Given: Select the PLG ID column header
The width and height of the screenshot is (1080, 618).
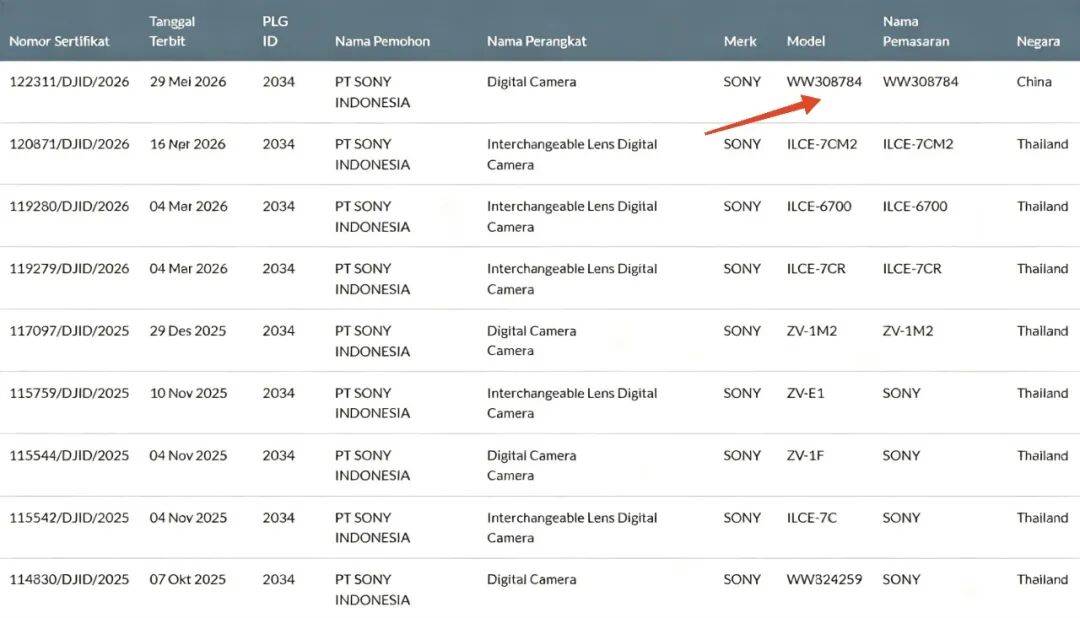Looking at the screenshot, I should tap(275, 31).
